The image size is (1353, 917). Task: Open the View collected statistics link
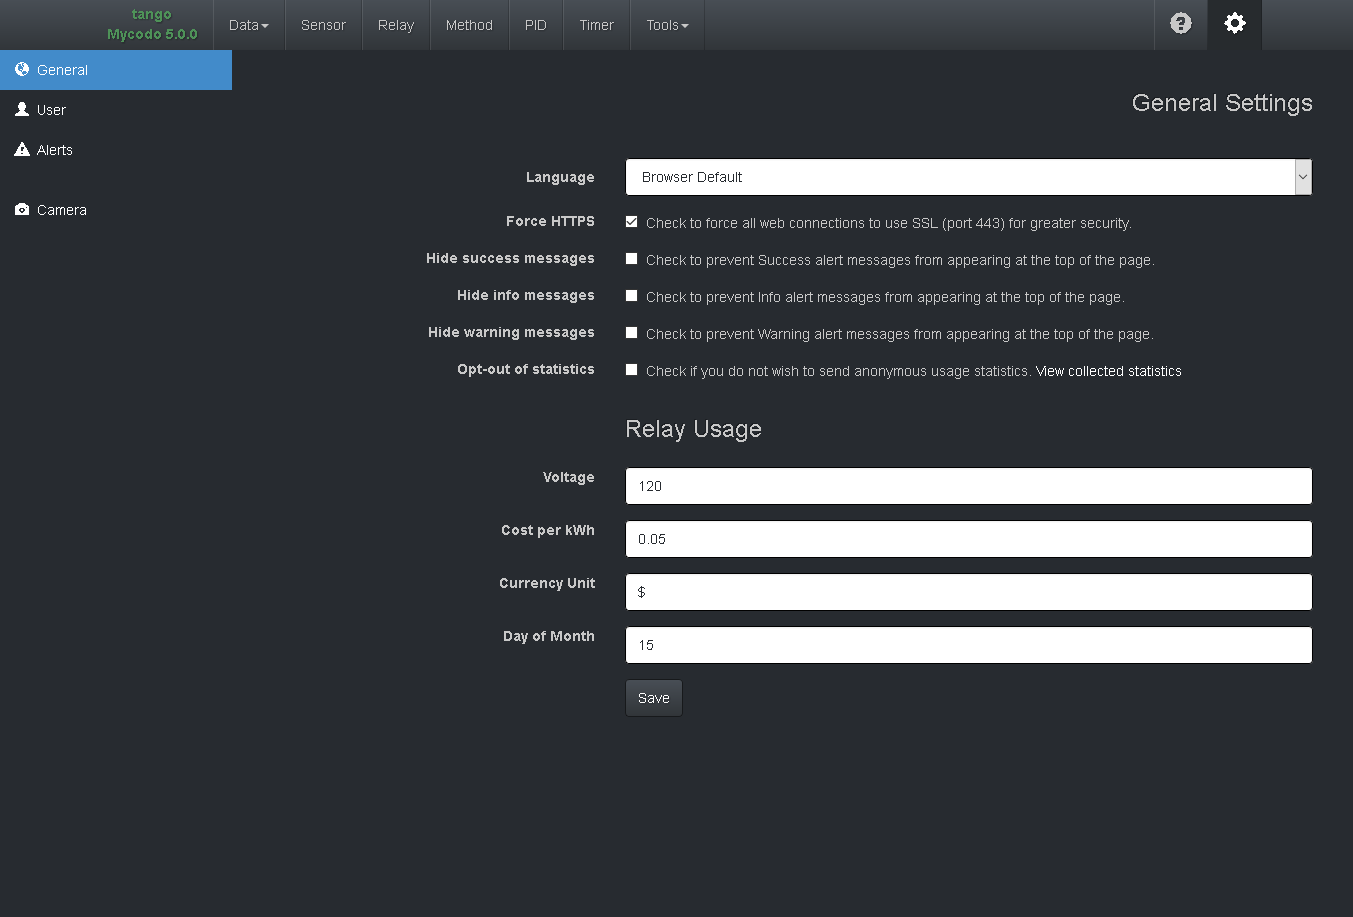coord(1108,370)
